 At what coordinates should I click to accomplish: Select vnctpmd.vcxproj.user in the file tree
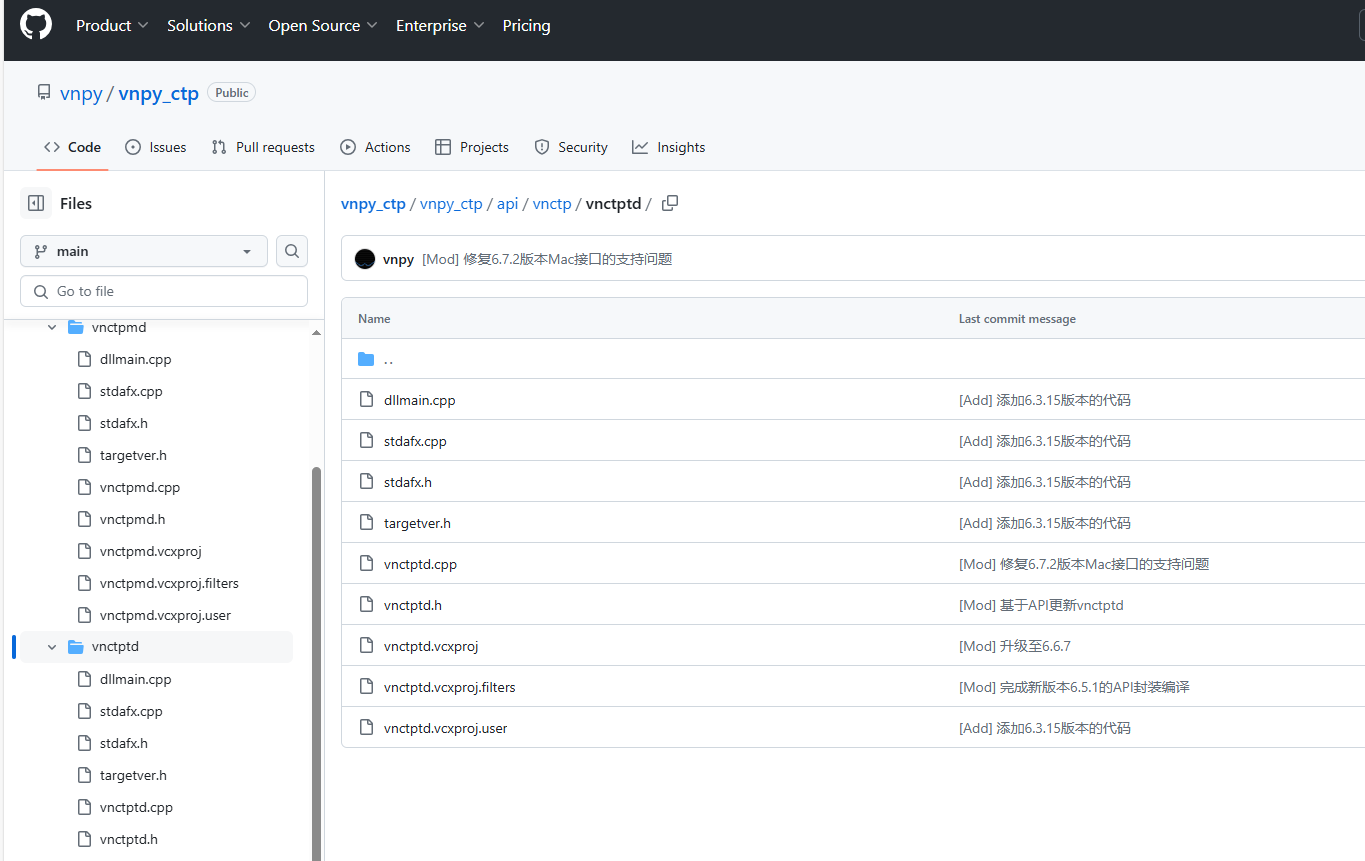click(165, 615)
